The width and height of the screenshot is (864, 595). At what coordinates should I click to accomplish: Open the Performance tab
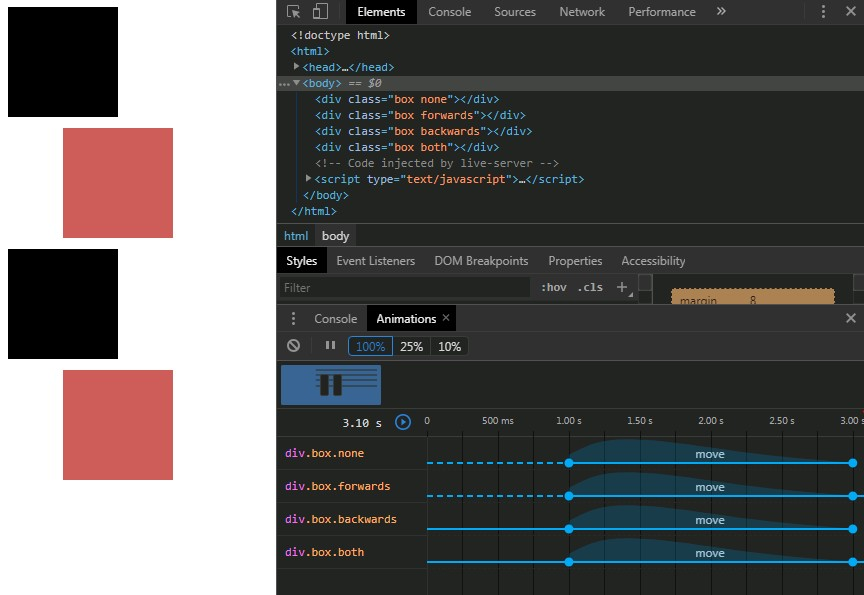point(662,12)
